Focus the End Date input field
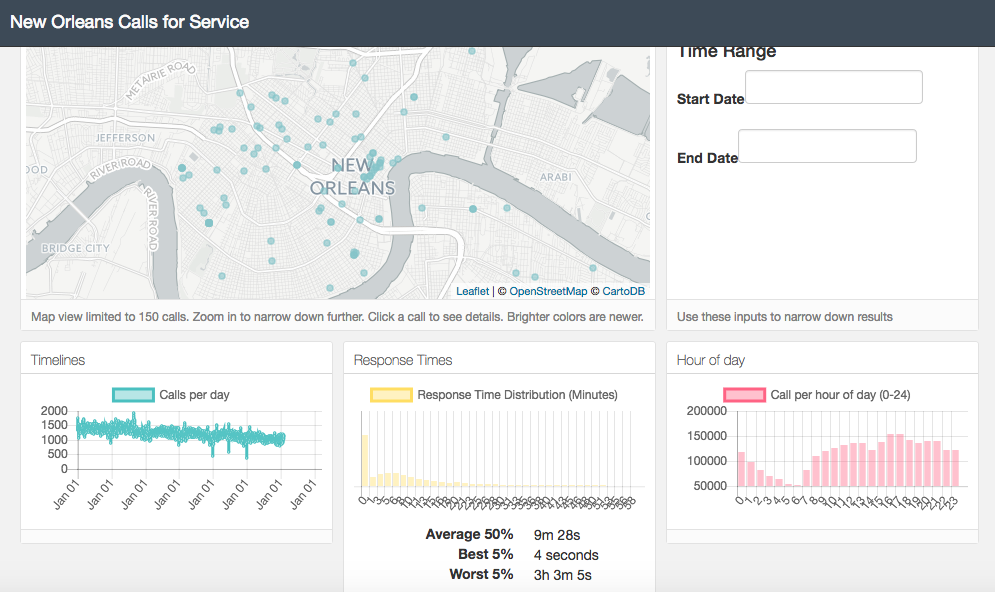Viewport: 995px width, 592px height. click(827, 146)
